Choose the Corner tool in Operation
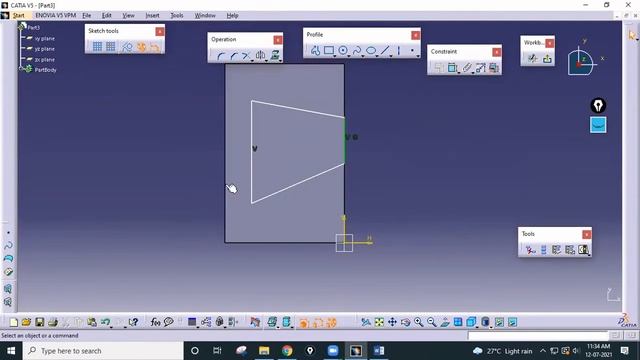The image size is (640, 360). tap(220, 56)
